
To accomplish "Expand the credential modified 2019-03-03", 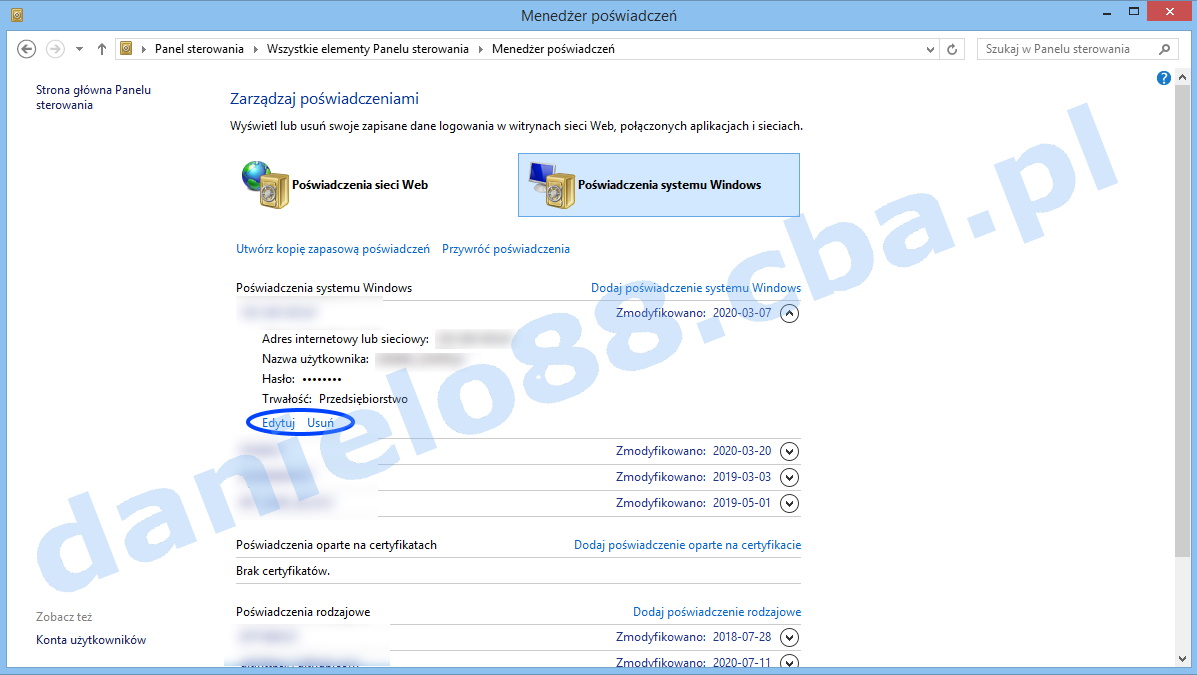I will tap(790, 477).
